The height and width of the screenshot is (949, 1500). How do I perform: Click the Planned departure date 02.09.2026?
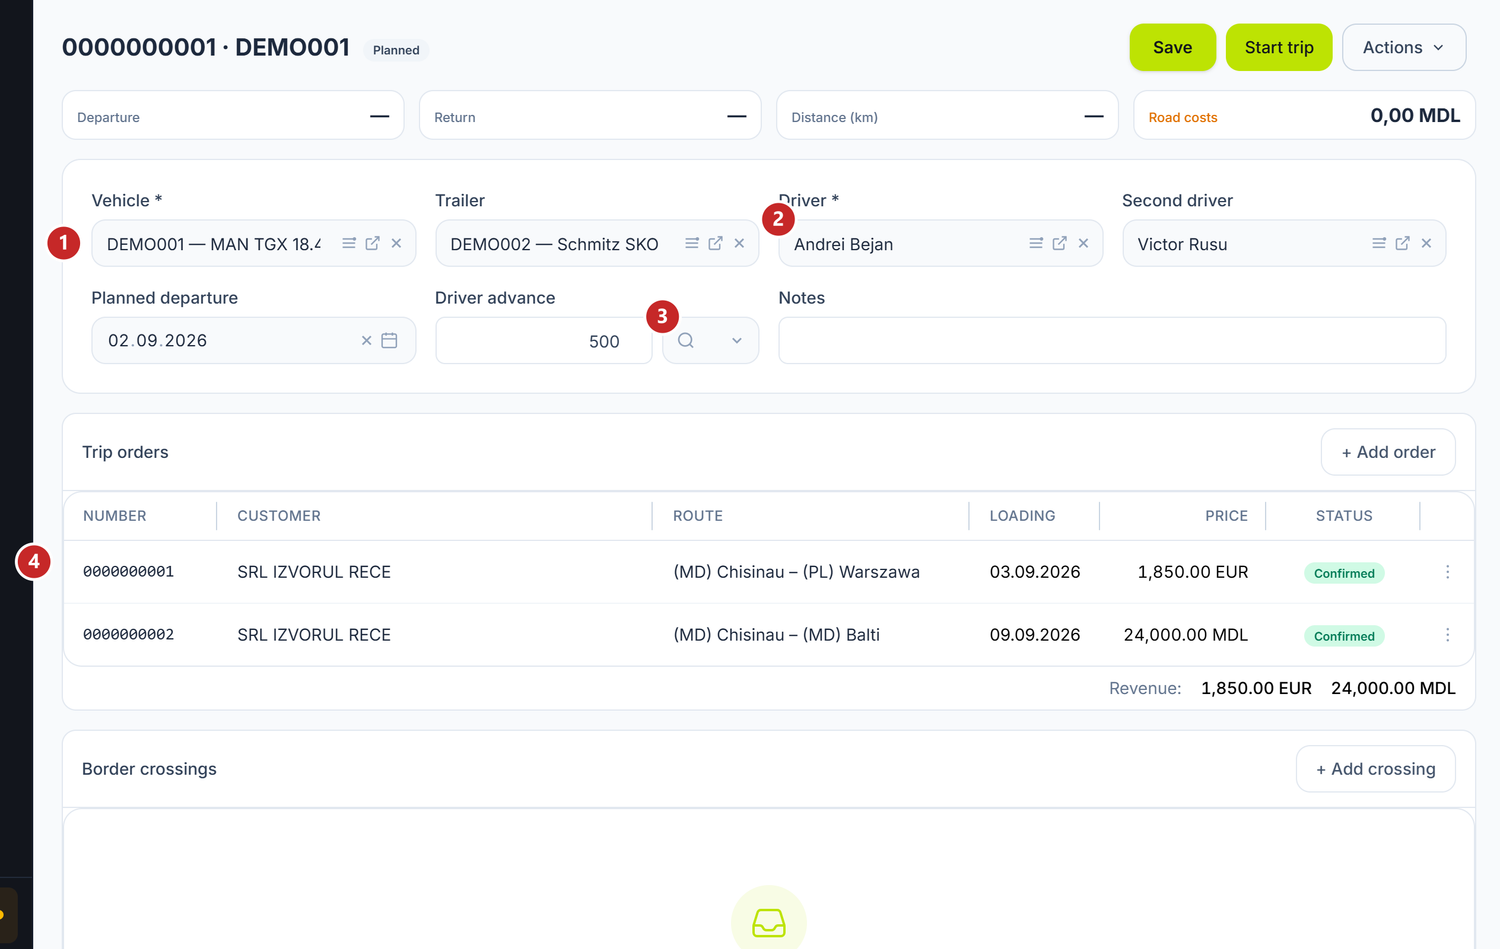(x=158, y=341)
